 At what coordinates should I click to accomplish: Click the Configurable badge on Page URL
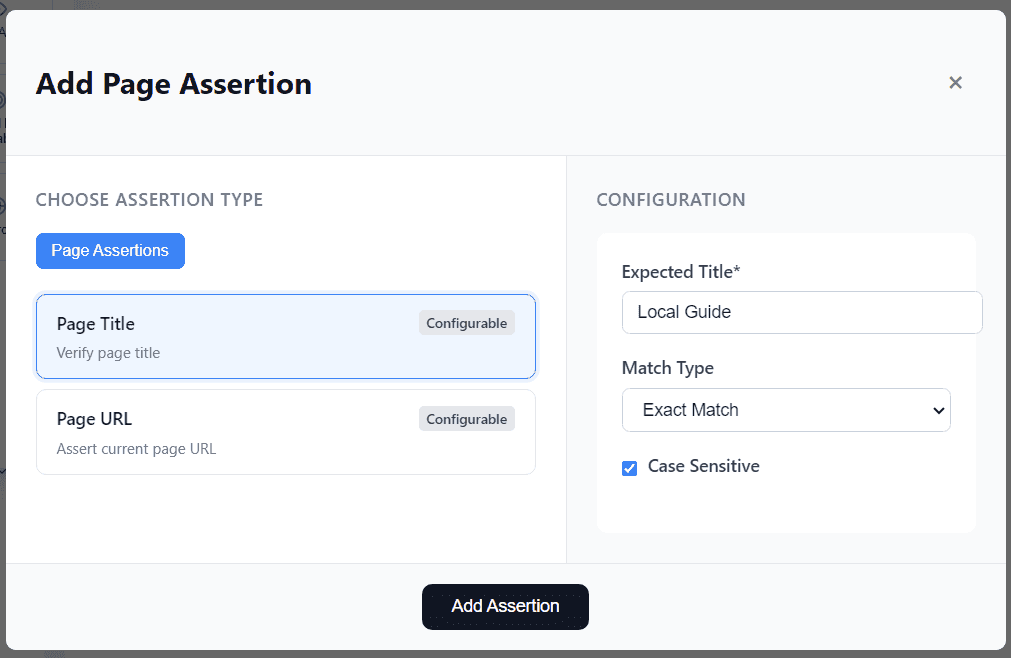[x=466, y=418]
